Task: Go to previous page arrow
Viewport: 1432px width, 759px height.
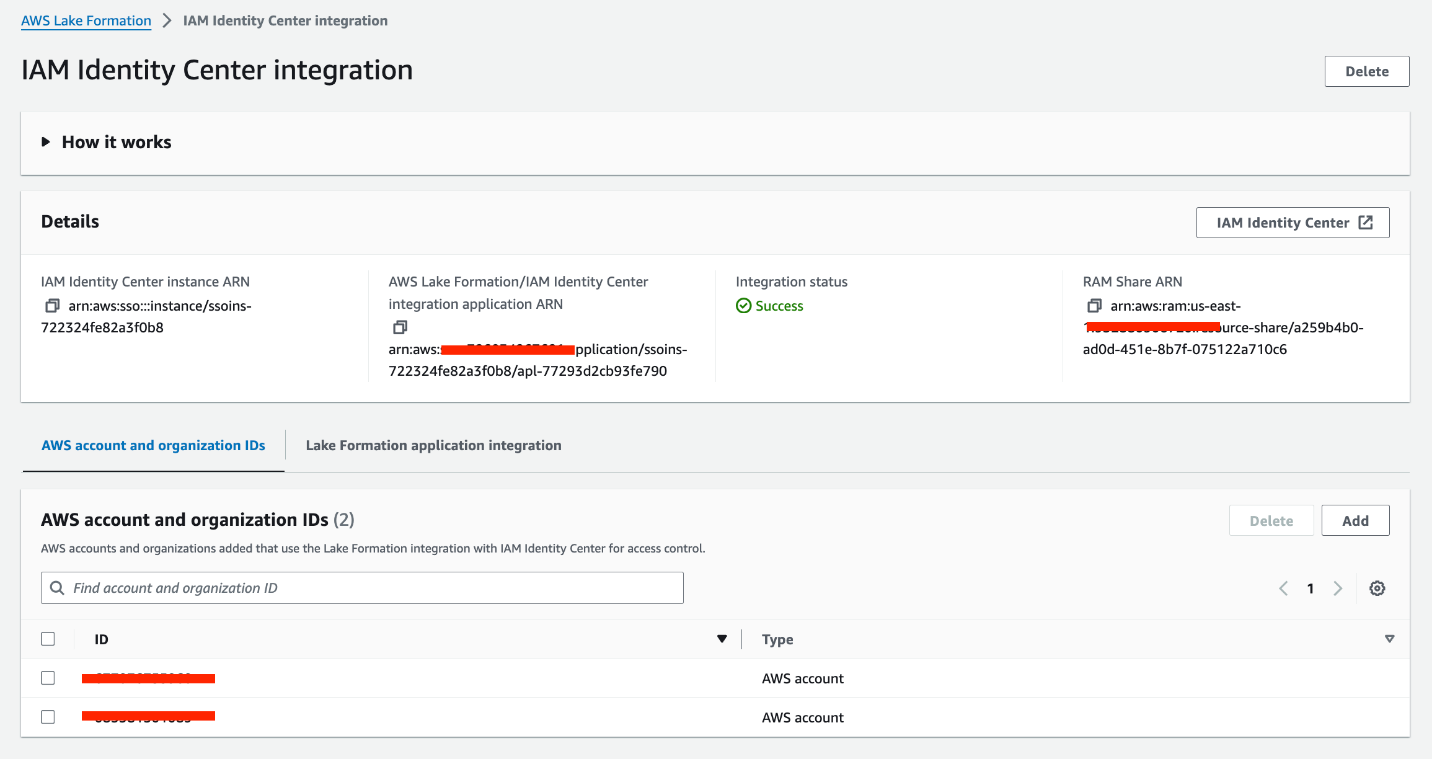Action: point(1283,588)
